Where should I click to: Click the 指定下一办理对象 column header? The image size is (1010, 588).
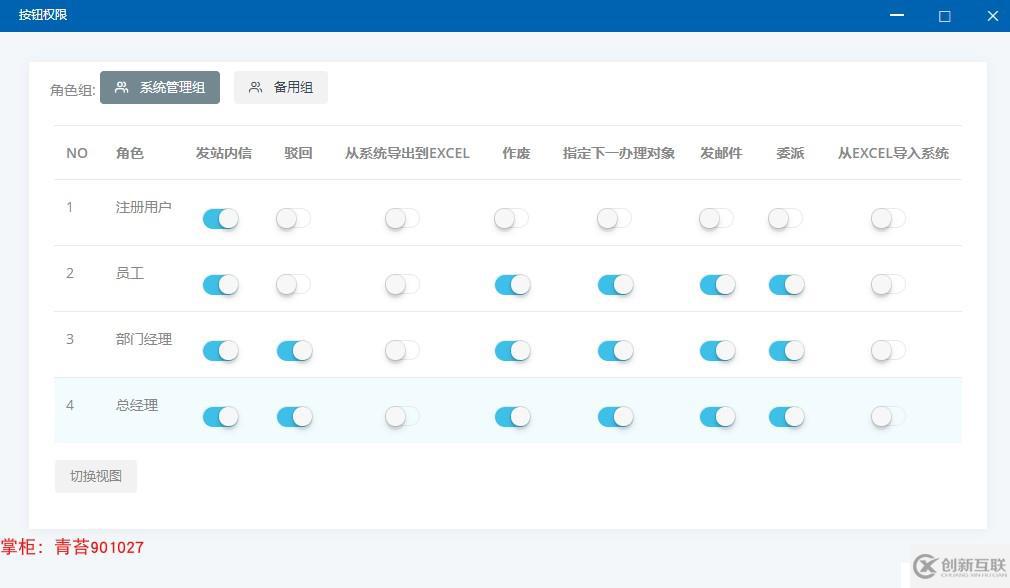pyautogui.click(x=618, y=153)
